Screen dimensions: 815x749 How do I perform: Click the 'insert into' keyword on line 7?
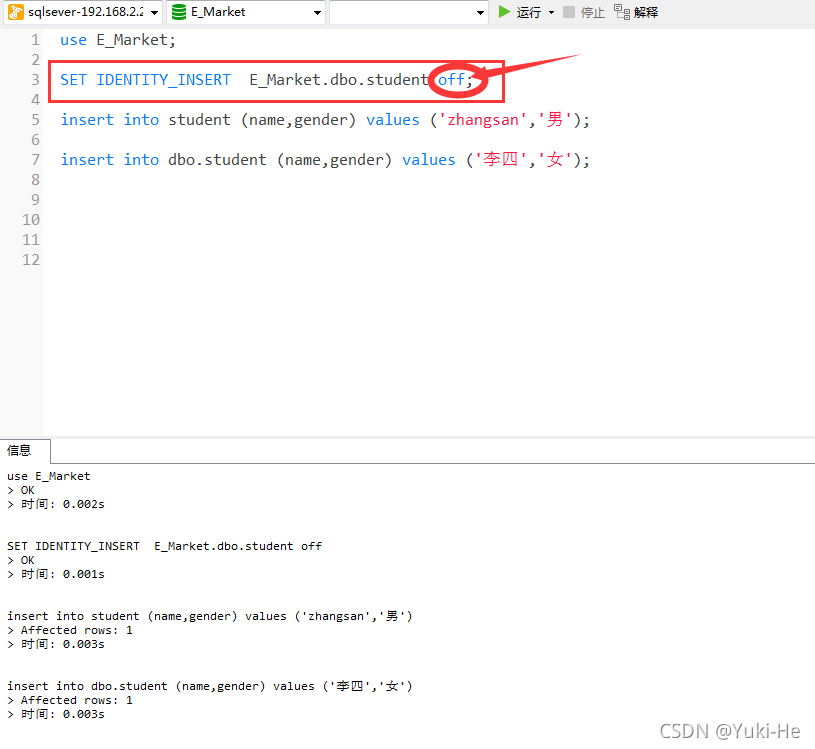110,160
